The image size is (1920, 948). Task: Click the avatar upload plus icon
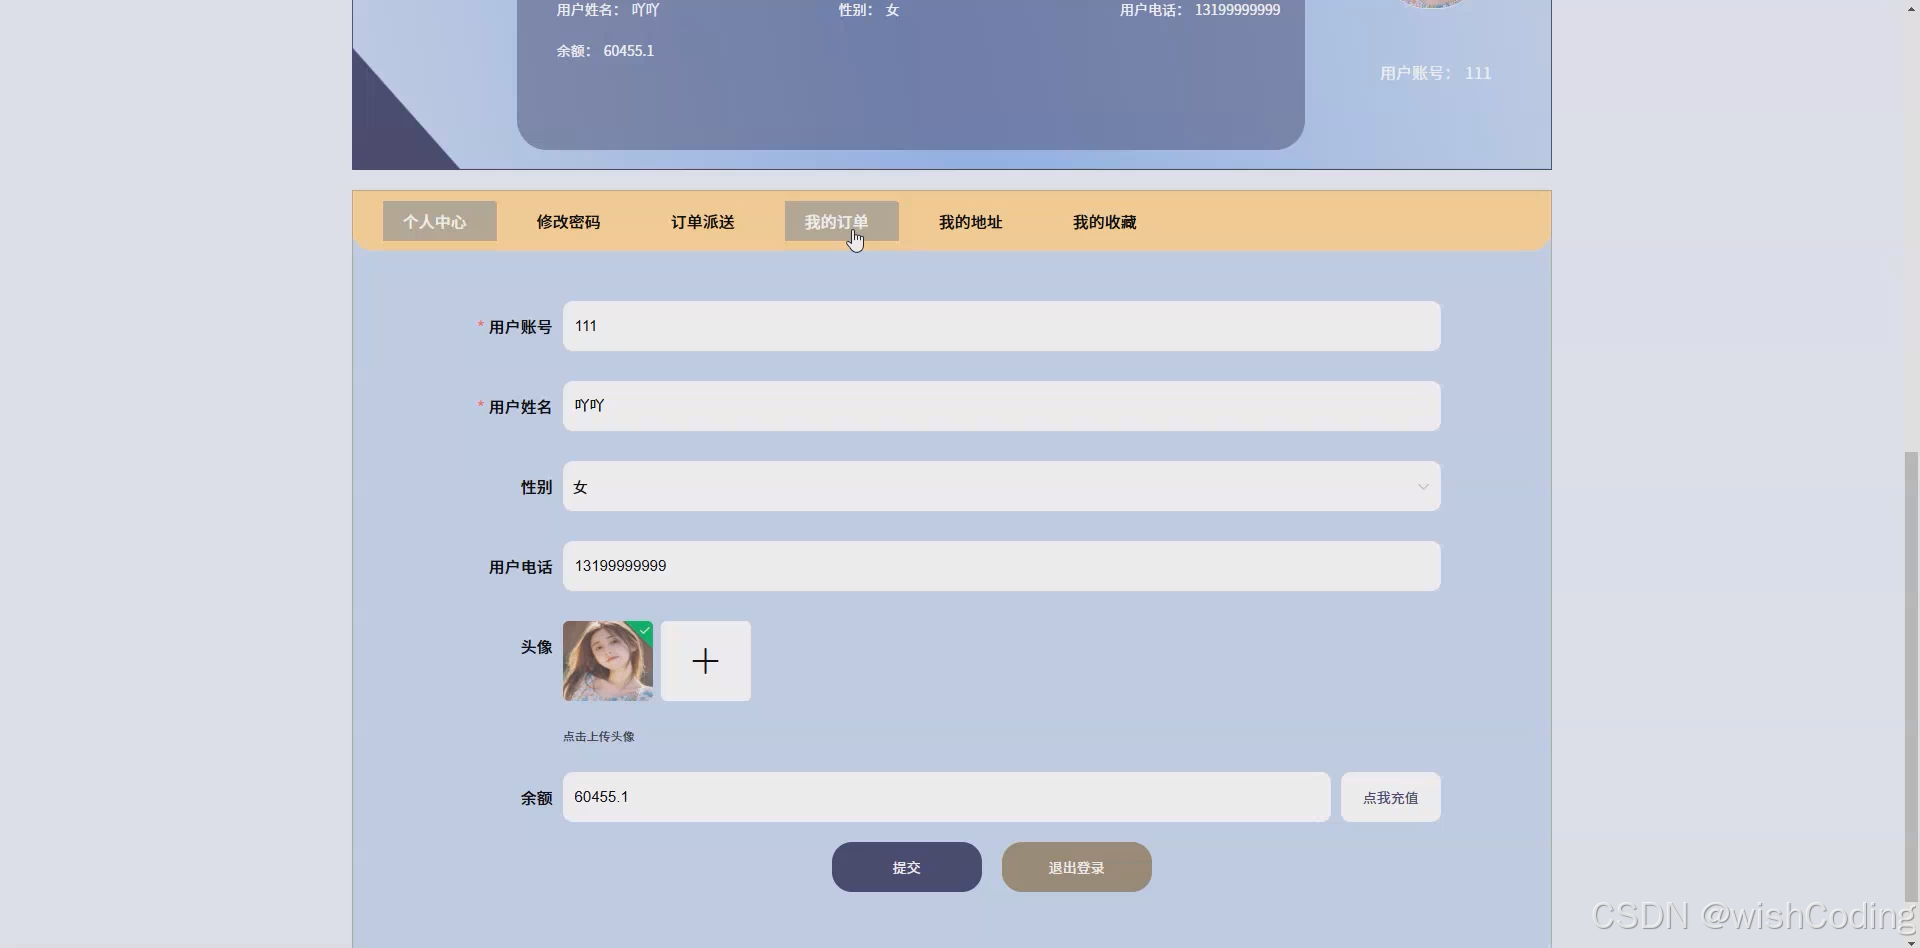point(706,661)
